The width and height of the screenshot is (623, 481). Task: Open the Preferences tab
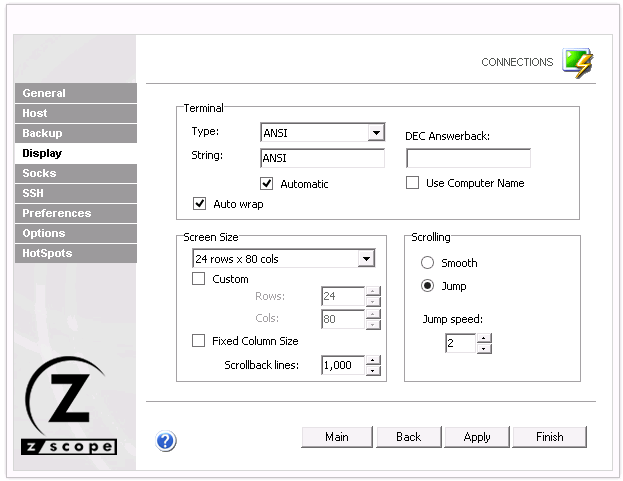click(76, 213)
